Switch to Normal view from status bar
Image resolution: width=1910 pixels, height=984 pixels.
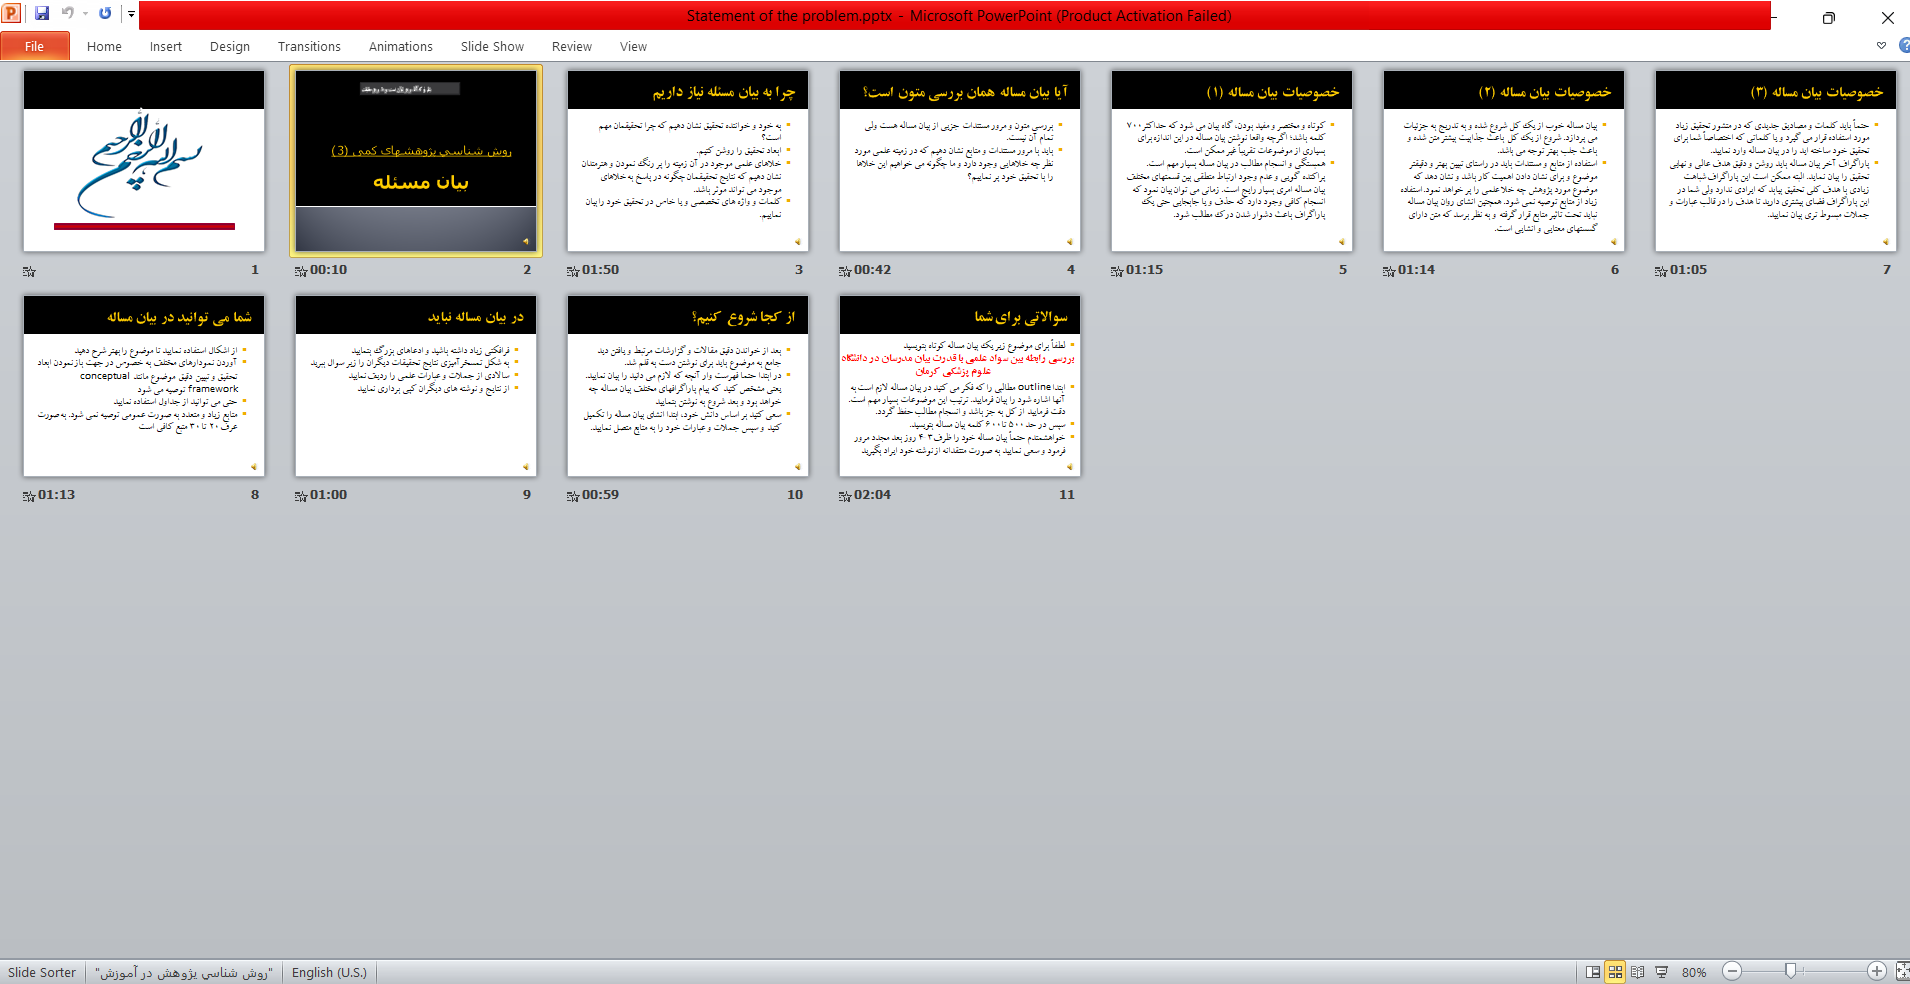tap(1593, 972)
